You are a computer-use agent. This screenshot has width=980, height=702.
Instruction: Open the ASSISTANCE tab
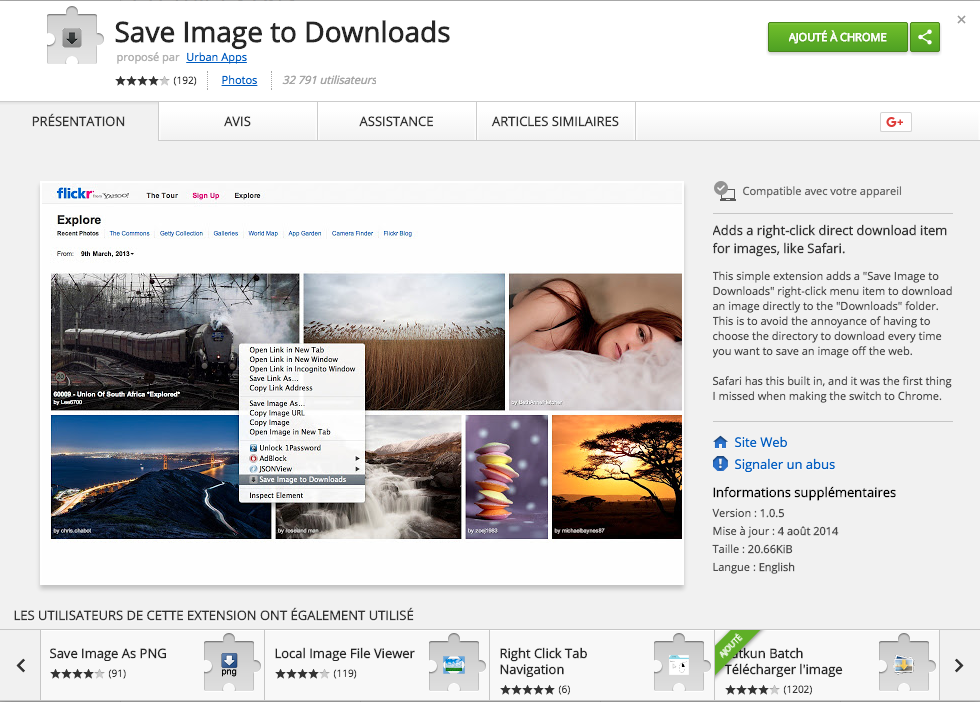[396, 121]
